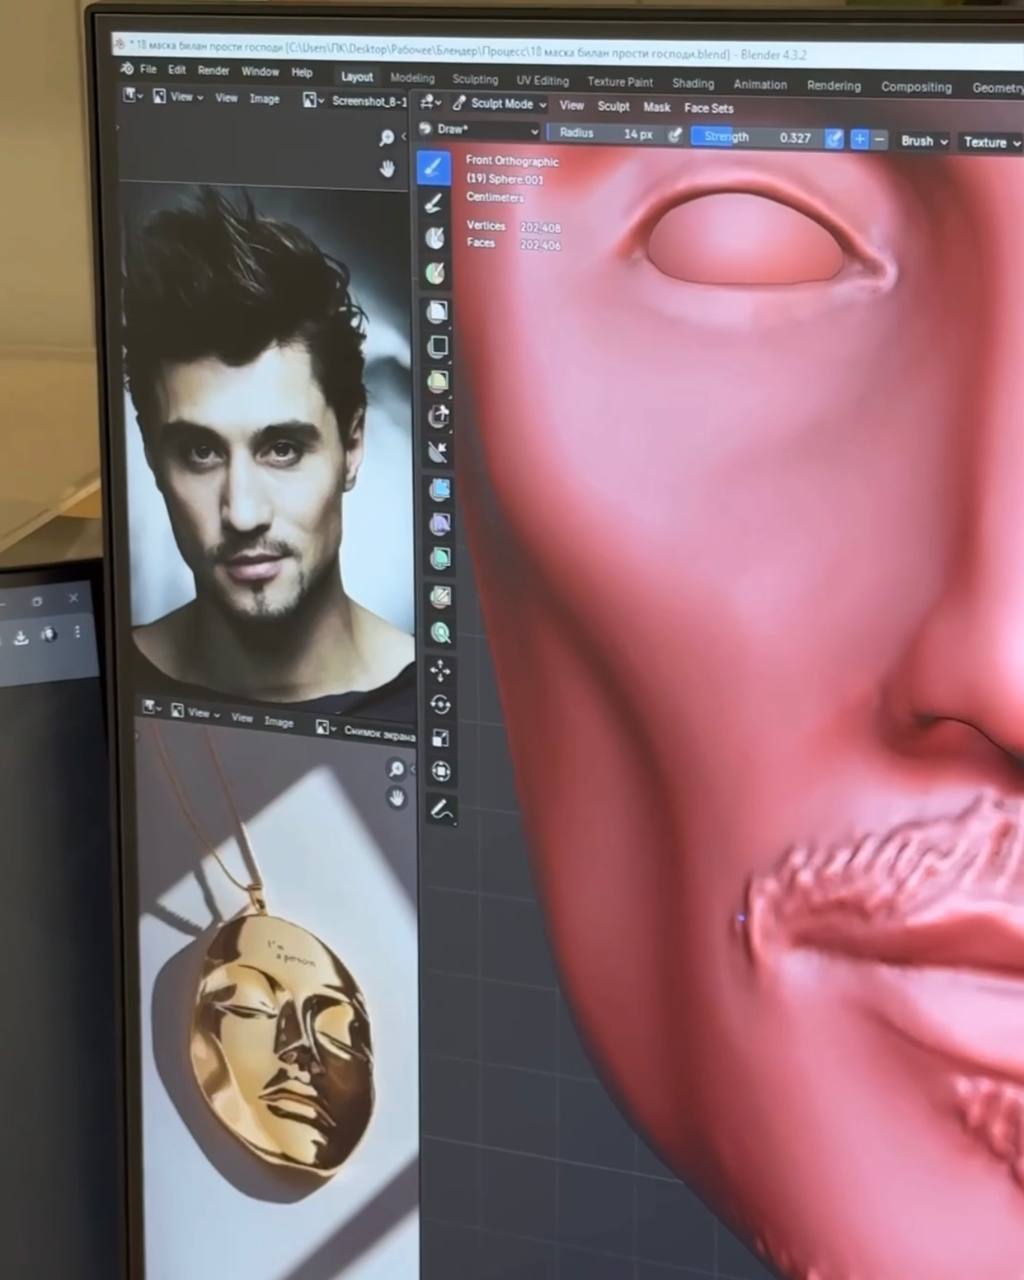Select the Move transform tool
This screenshot has width=1024, height=1280.
(440, 670)
